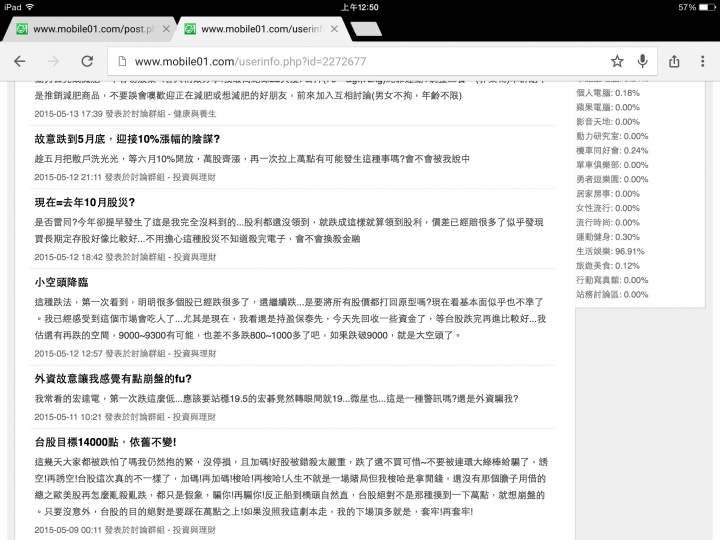Click 投資與理財 link dated 2015-05-12 21:11
The width and height of the screenshot is (720, 540).
(194, 177)
